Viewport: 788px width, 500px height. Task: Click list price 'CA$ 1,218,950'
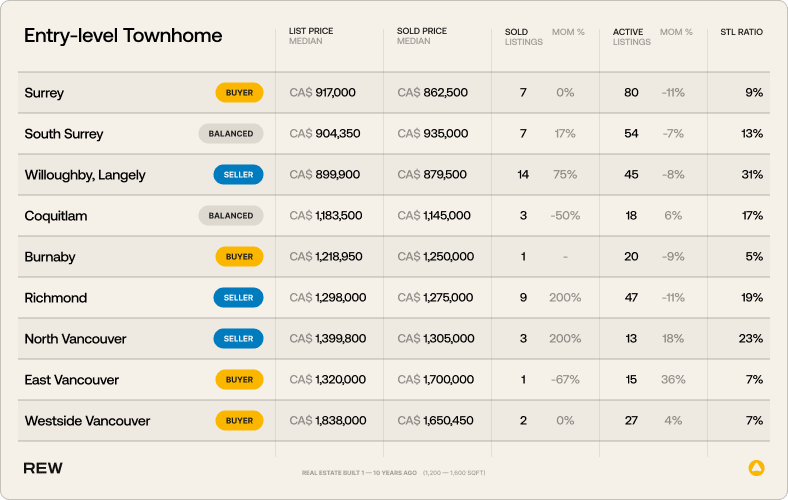tap(326, 256)
